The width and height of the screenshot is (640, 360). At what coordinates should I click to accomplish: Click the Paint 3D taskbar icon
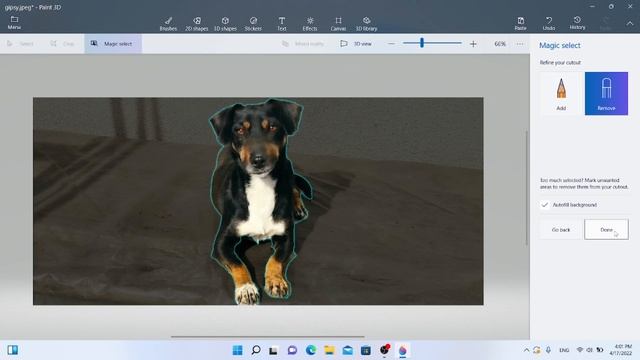402,350
